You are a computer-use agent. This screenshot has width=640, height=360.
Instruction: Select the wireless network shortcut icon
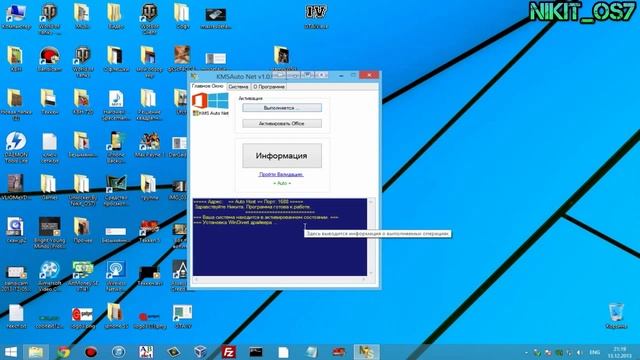tap(116, 276)
